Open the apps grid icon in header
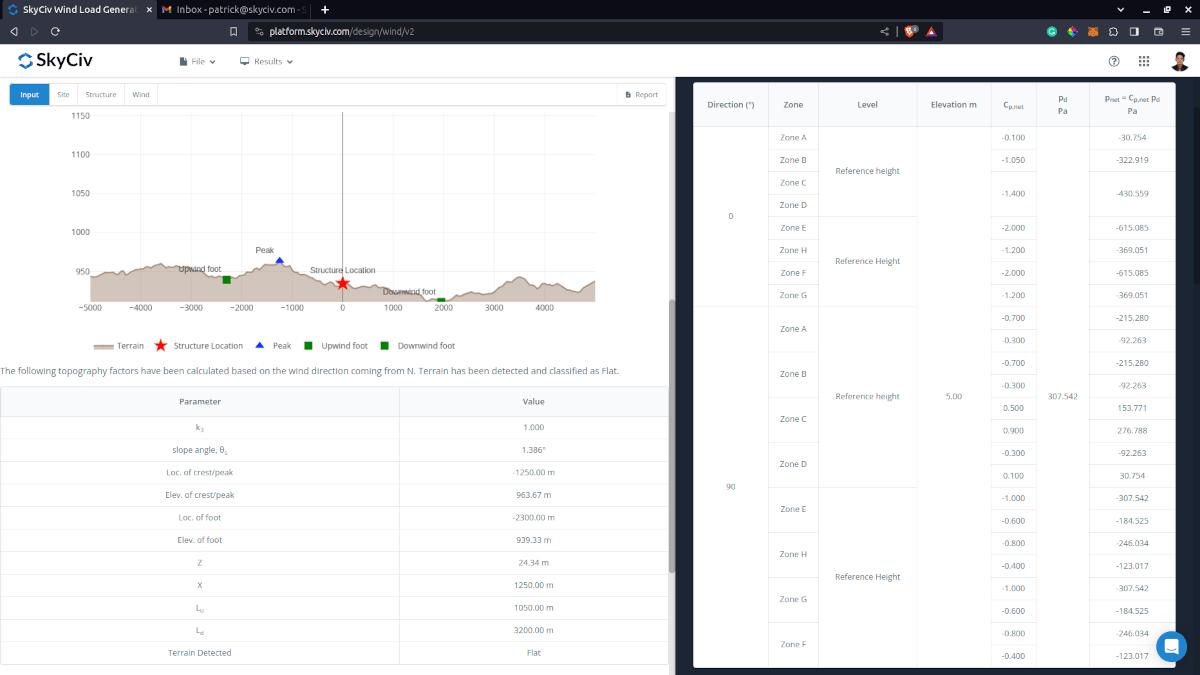 point(1144,61)
